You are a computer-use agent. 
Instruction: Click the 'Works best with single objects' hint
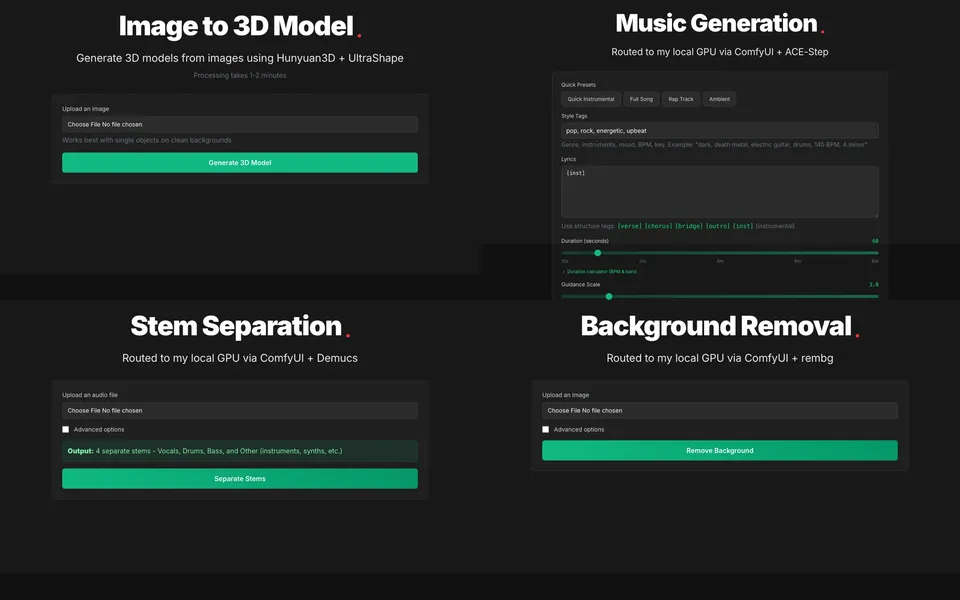tap(147, 140)
